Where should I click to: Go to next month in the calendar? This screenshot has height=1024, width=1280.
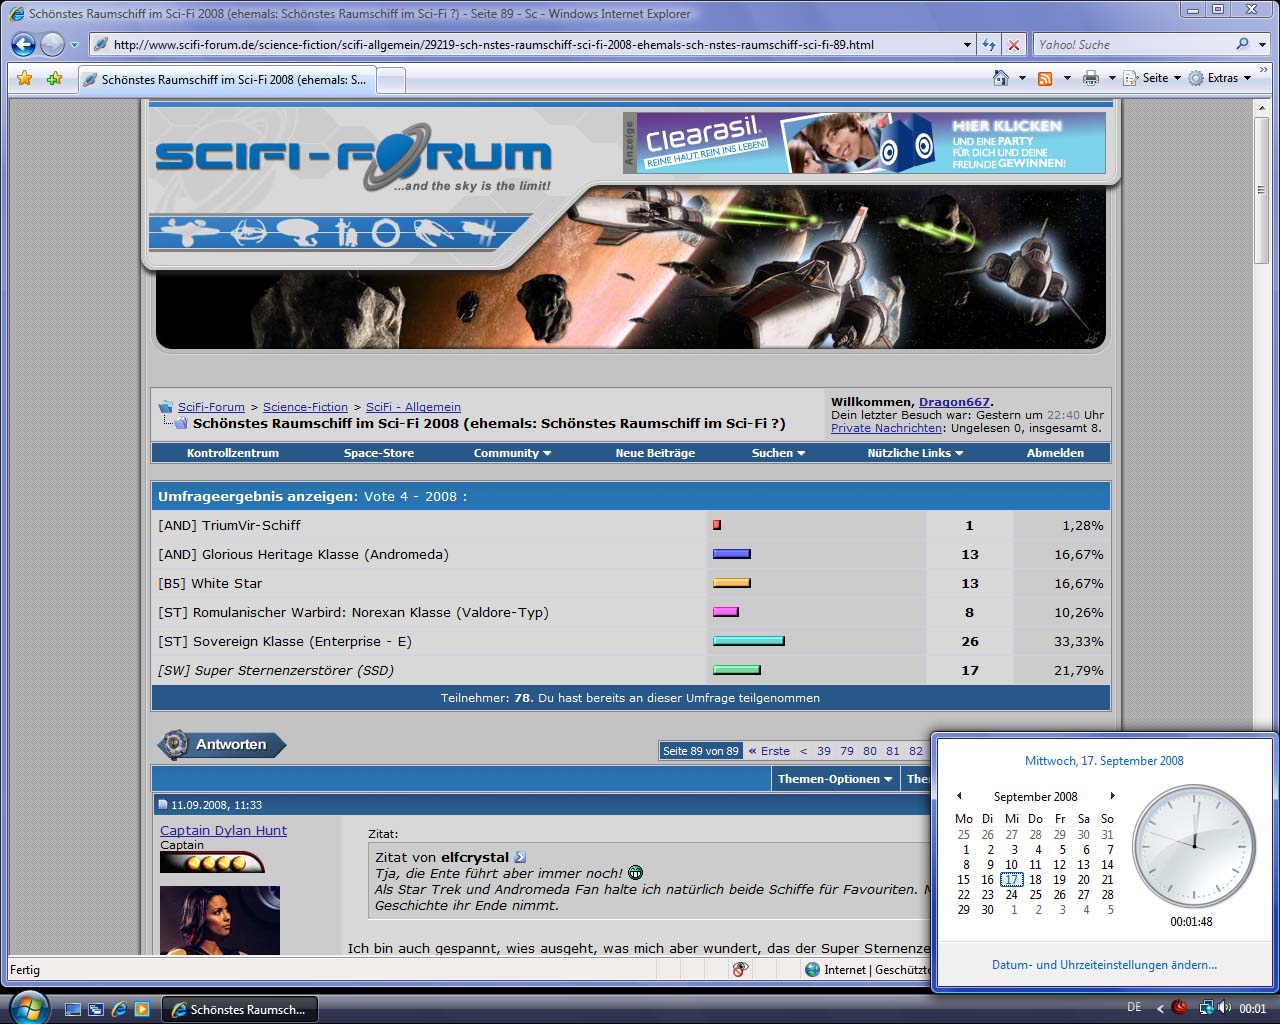click(x=1112, y=796)
